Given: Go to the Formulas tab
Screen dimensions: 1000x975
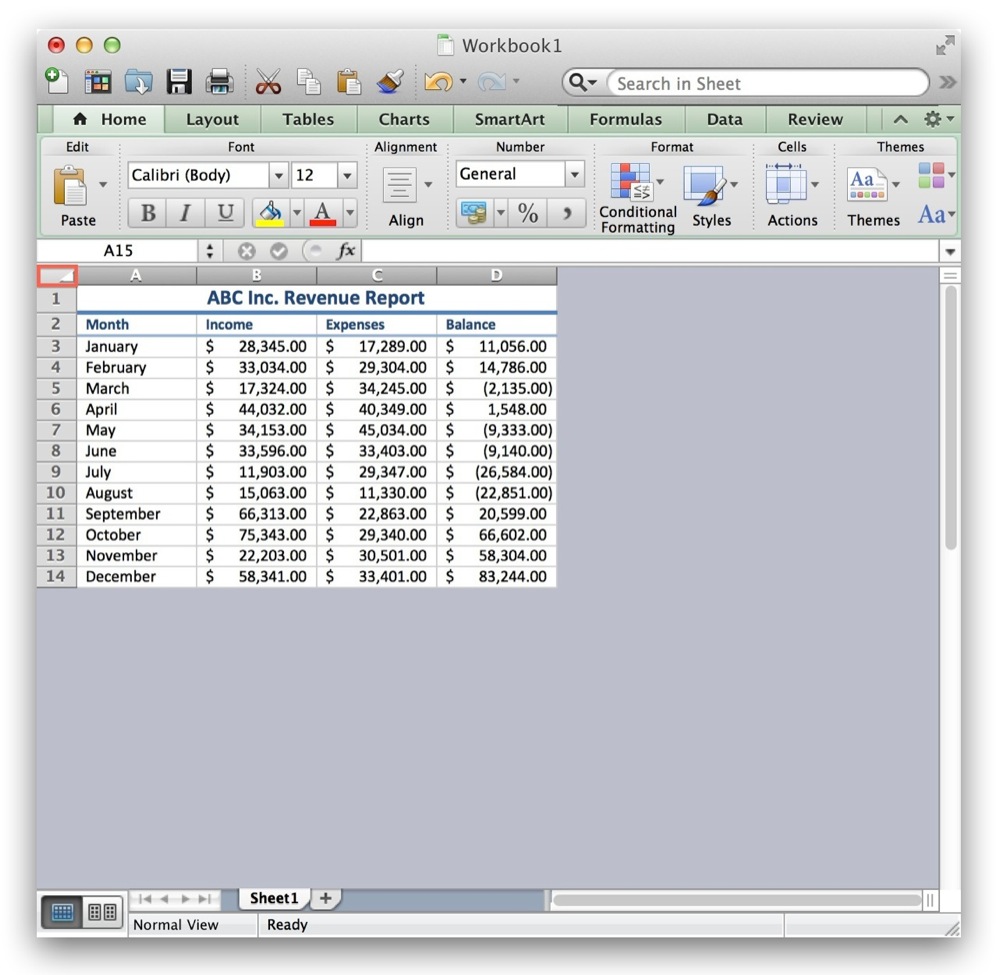Looking at the screenshot, I should pos(626,119).
